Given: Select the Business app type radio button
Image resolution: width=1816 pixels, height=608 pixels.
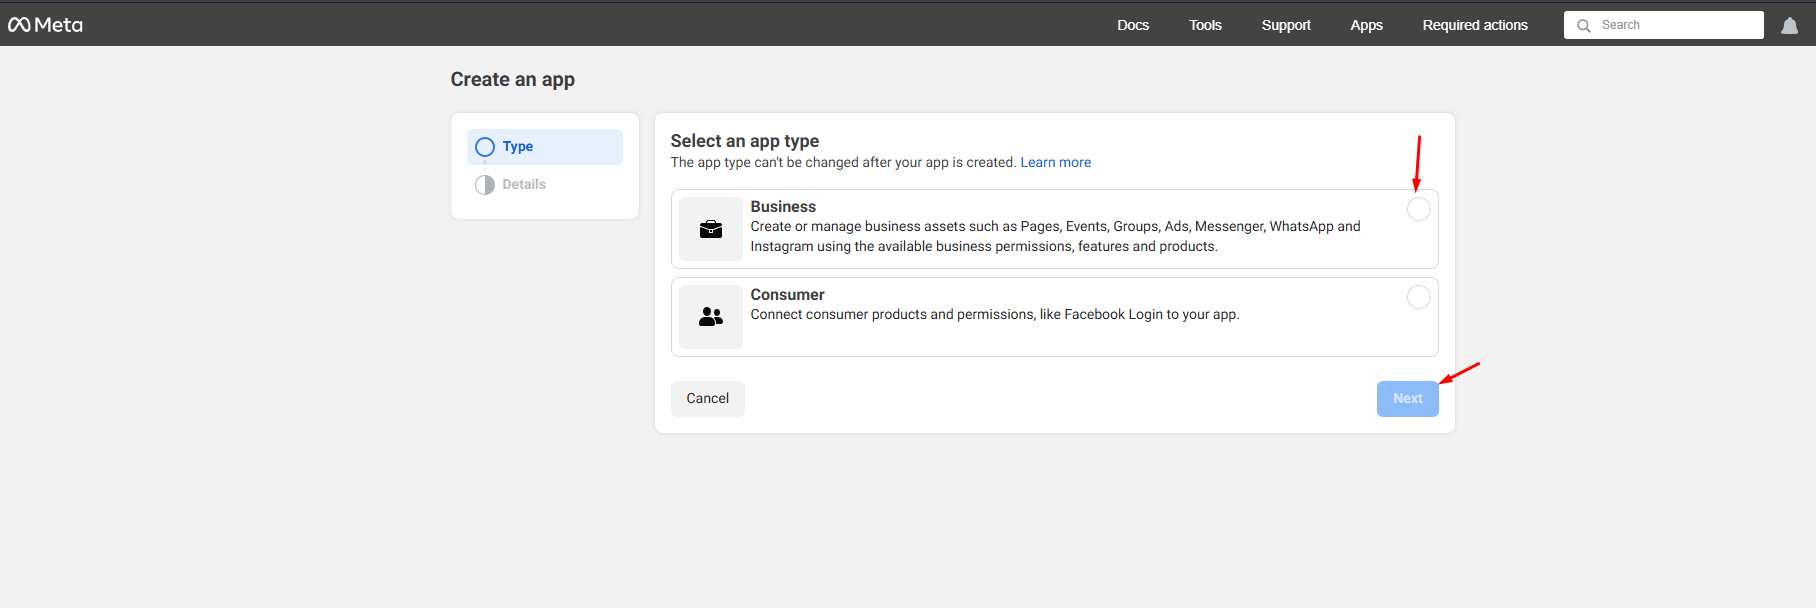Looking at the screenshot, I should click(x=1418, y=209).
